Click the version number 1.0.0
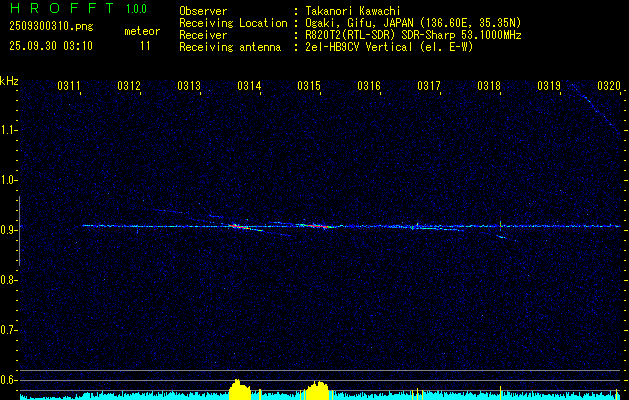The width and height of the screenshot is (629, 400). point(136,8)
